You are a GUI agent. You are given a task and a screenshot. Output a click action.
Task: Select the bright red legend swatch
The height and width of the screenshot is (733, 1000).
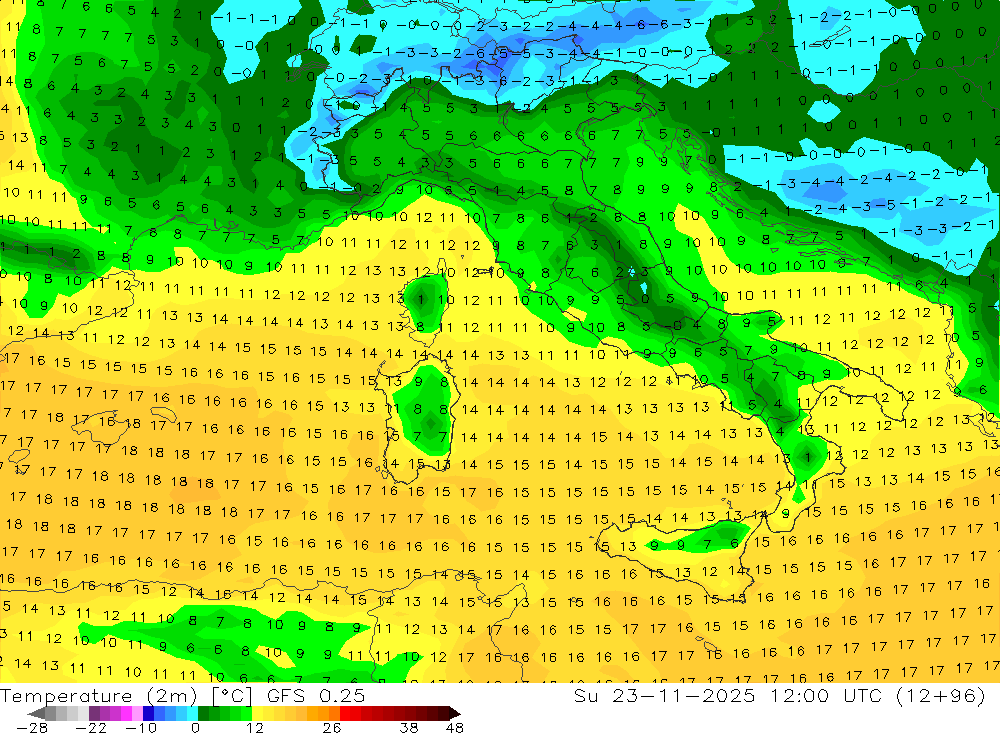(345, 713)
